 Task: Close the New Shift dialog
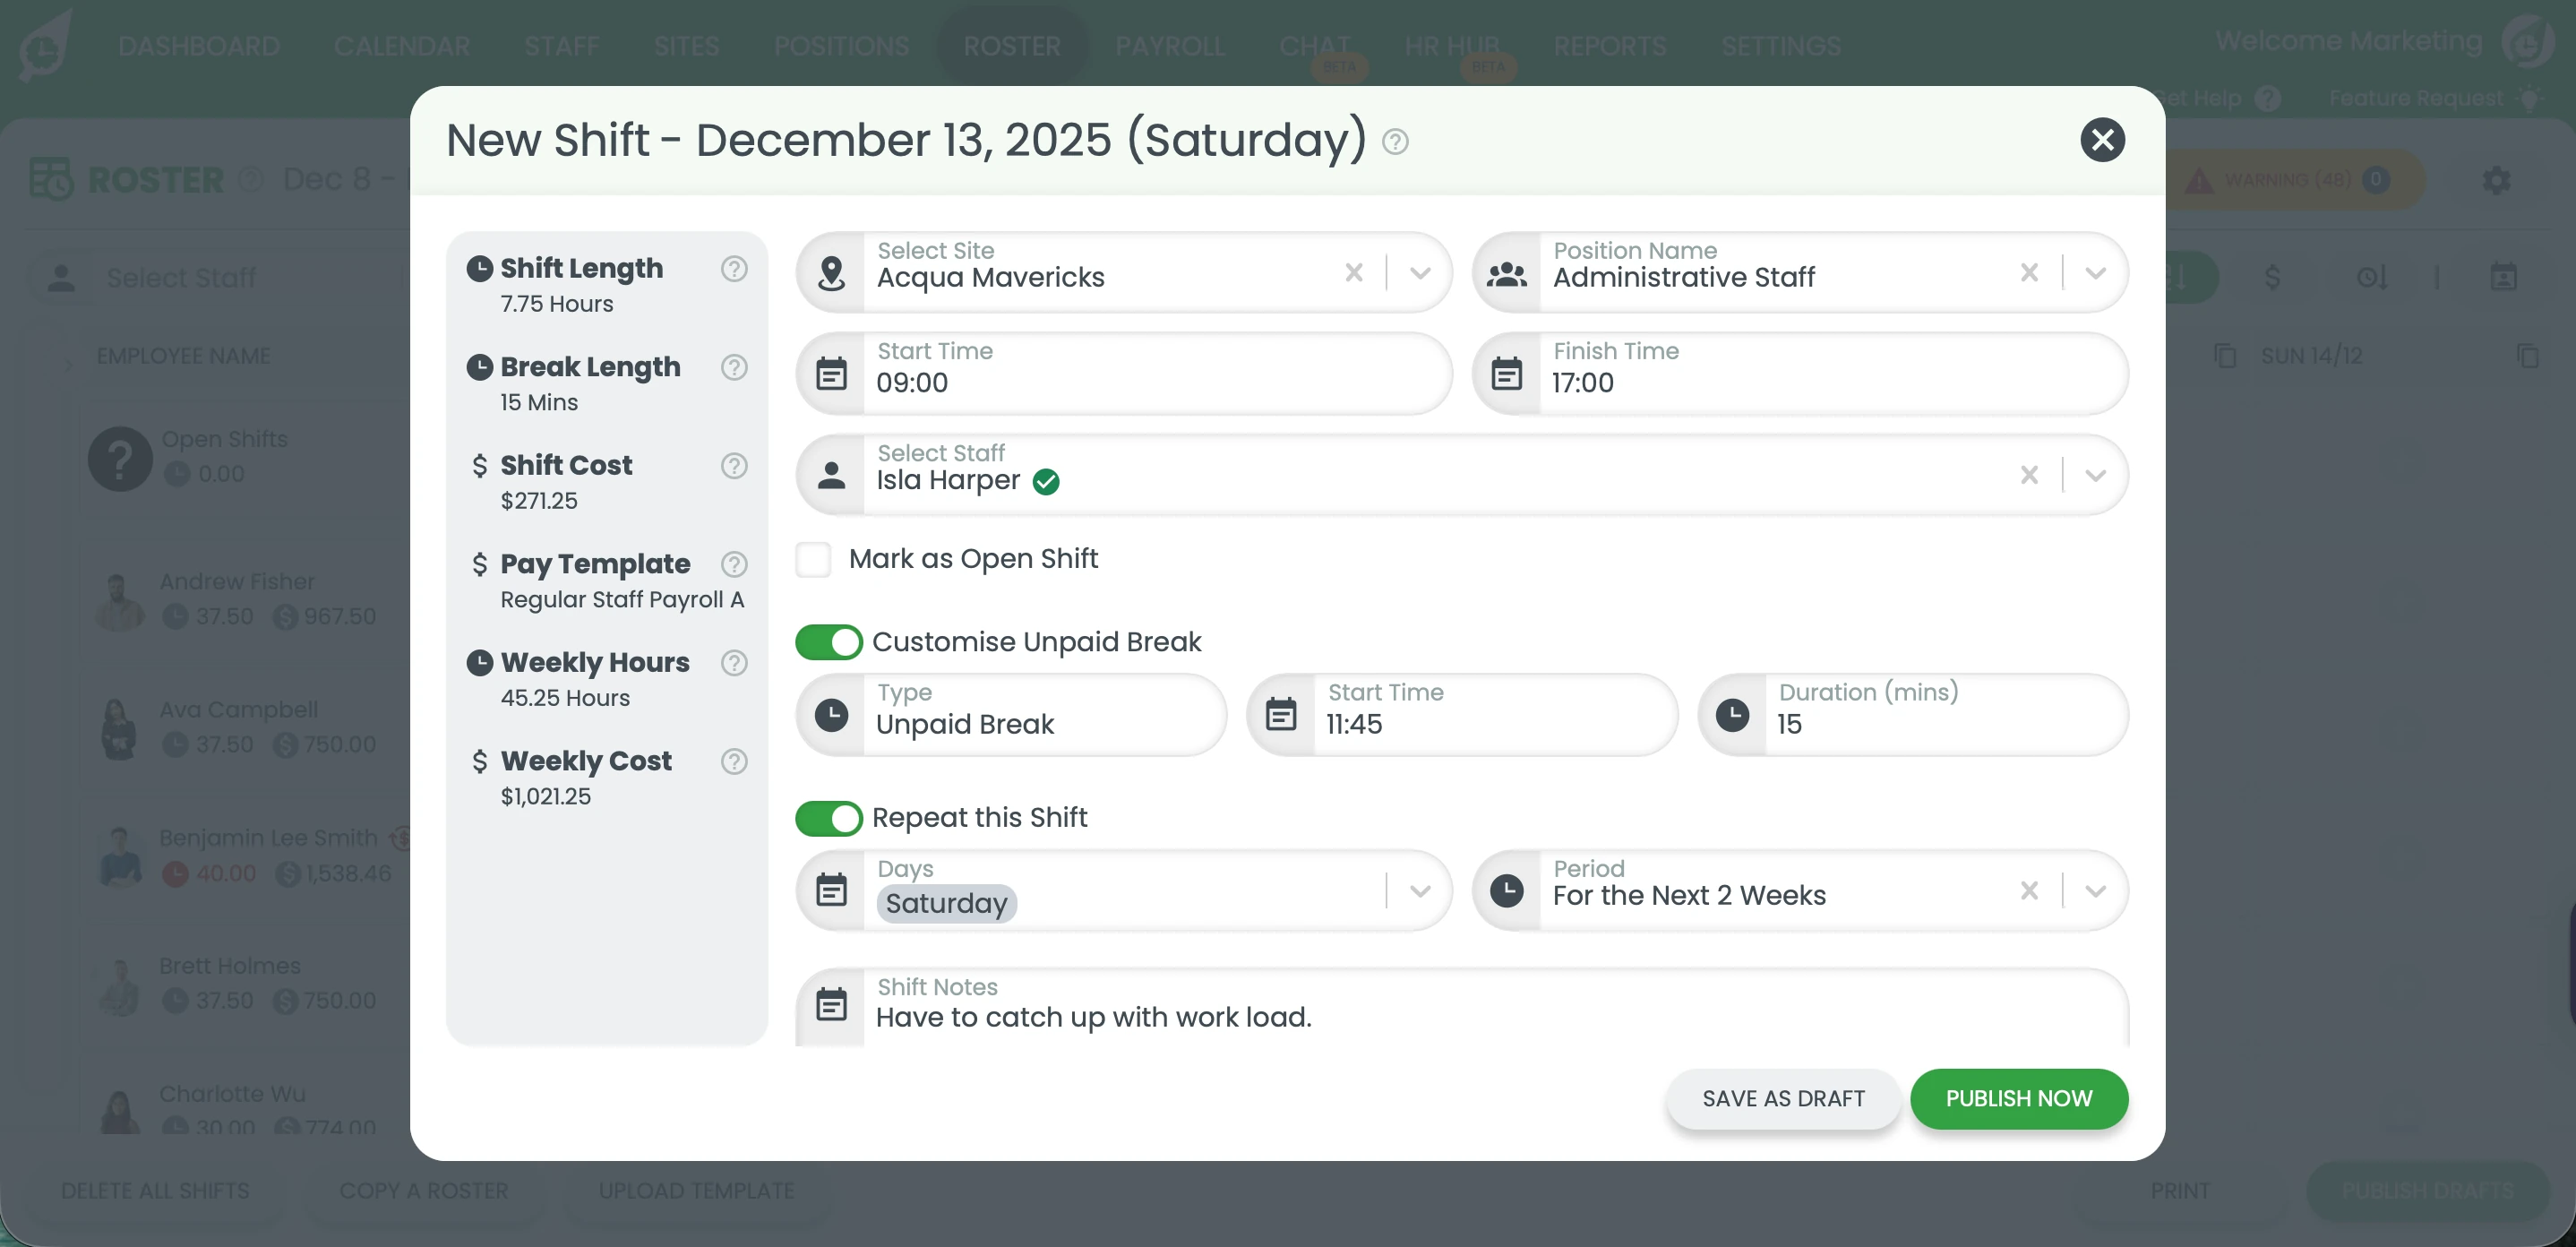point(2102,140)
